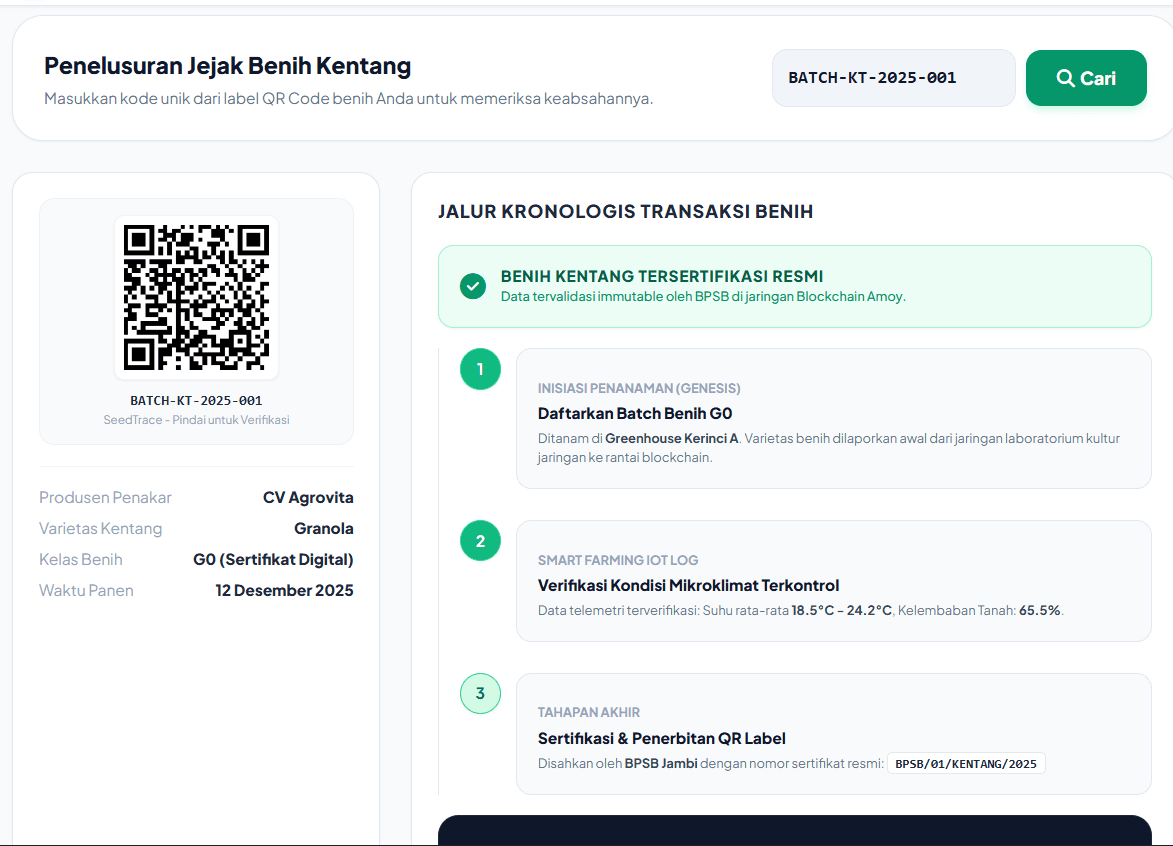The image size is (1173, 846).
Task: Click the green checkmark certification icon
Action: click(x=473, y=286)
